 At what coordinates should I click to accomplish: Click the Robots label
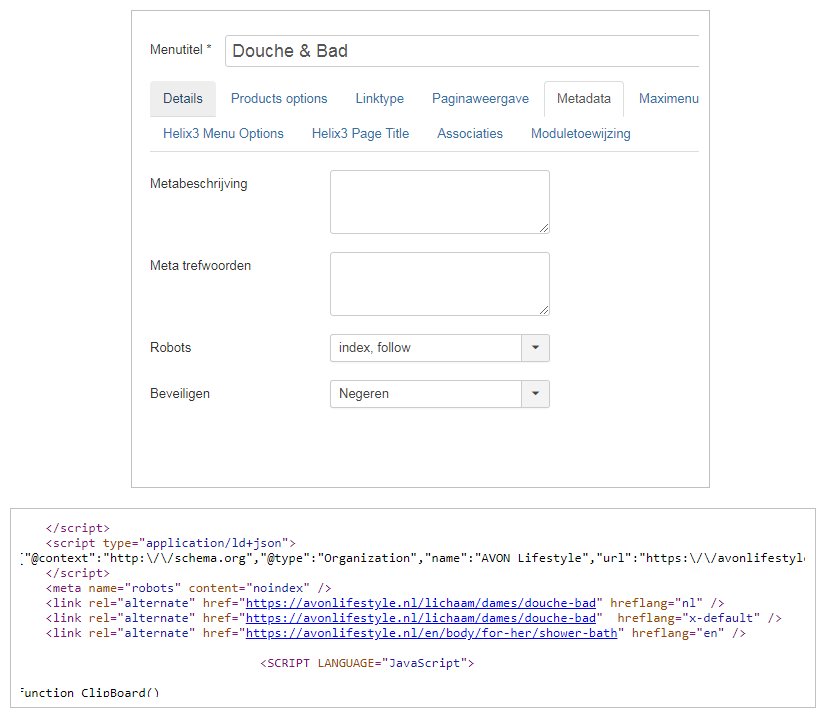coord(170,348)
